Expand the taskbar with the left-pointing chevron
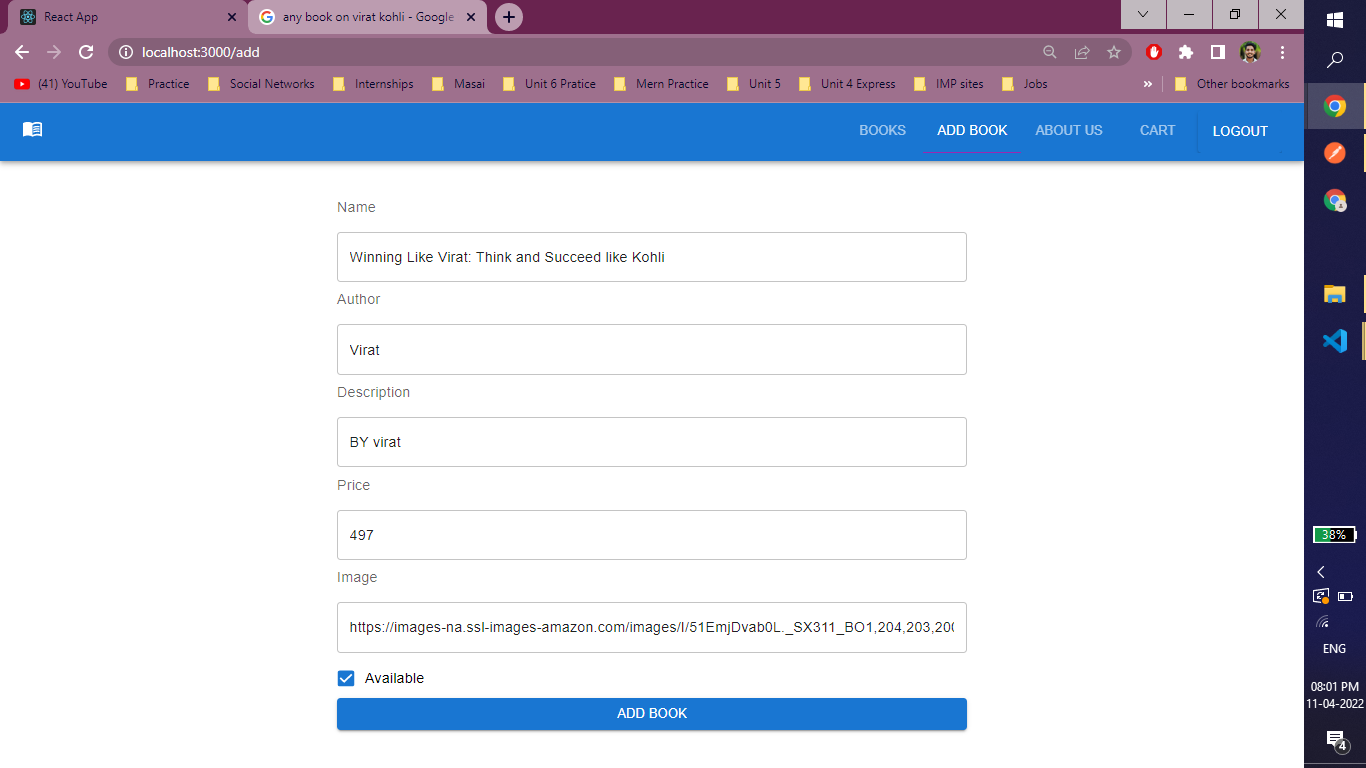This screenshot has height=768, width=1366. tap(1321, 571)
